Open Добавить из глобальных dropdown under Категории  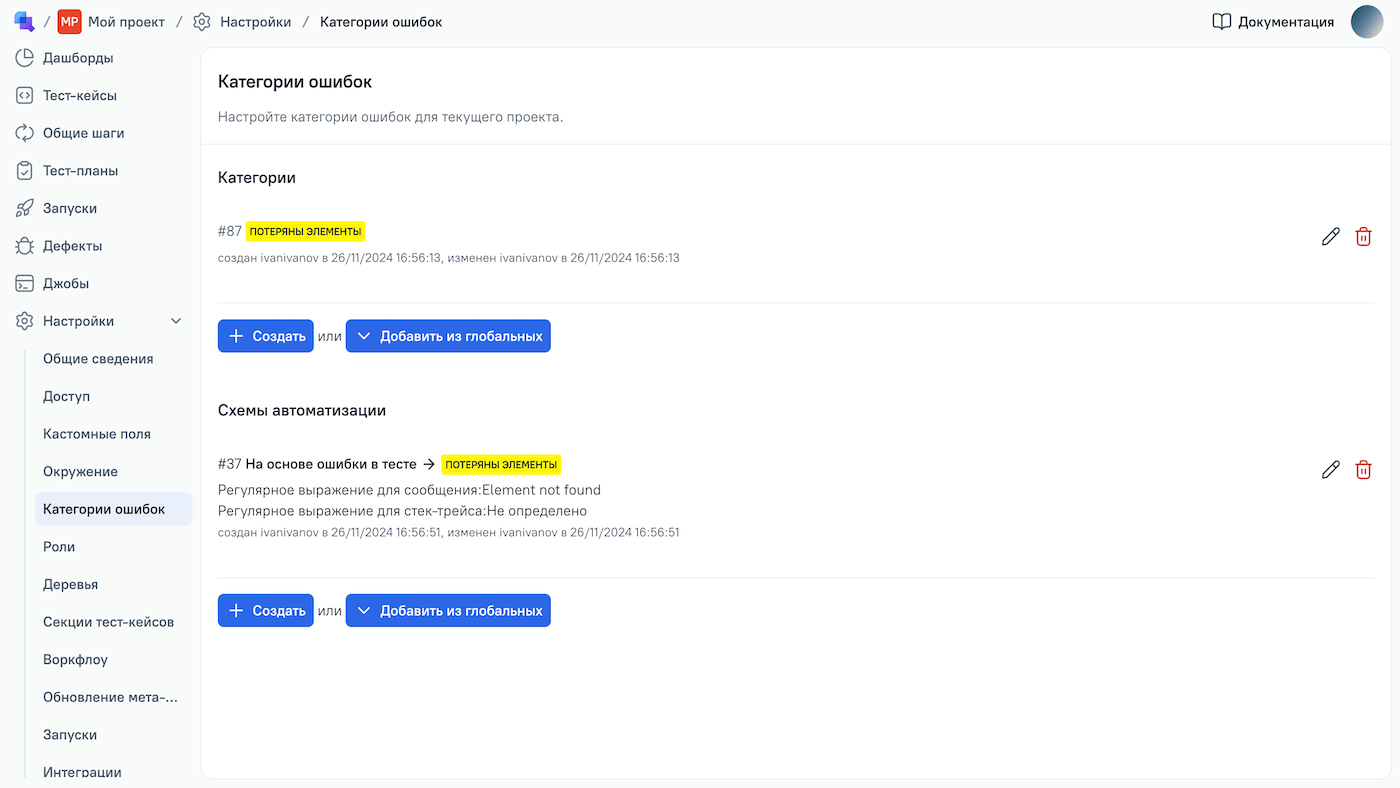pyautogui.click(x=448, y=336)
